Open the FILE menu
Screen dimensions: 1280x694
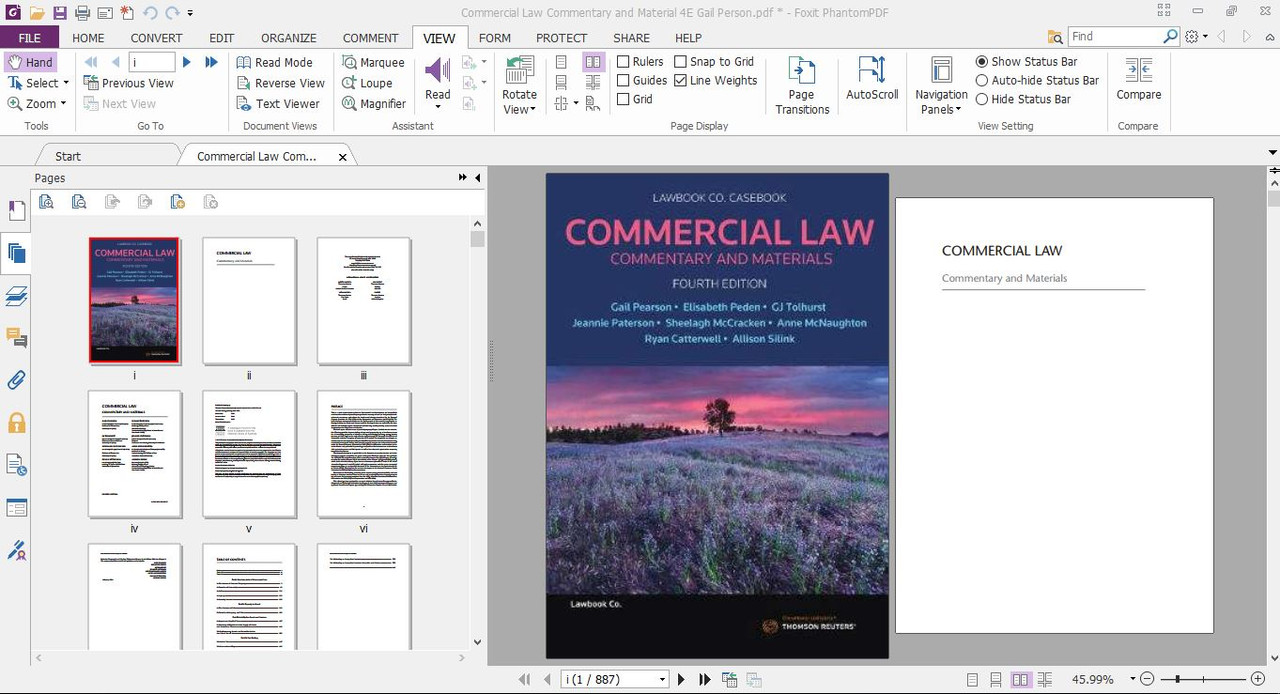coord(29,38)
